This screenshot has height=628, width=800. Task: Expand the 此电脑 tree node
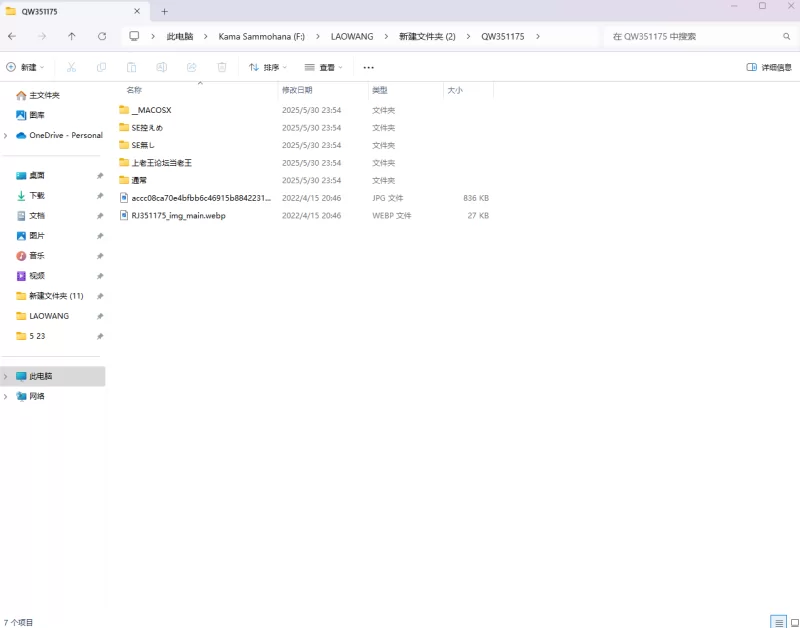pos(6,377)
